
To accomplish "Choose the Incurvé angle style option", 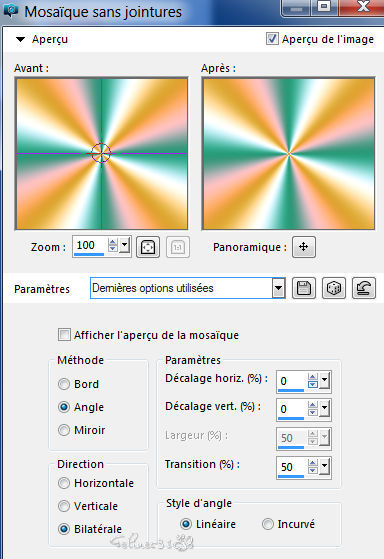I will coord(267,524).
